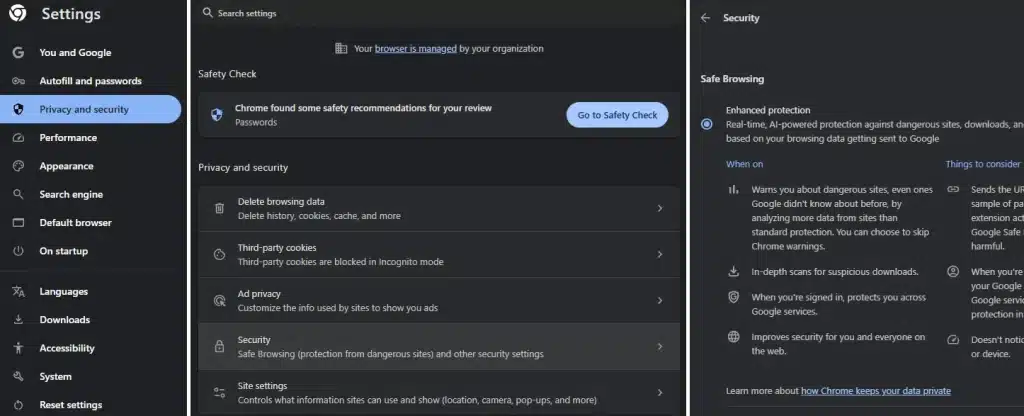Expand the Security row arrow
Viewport: 1024px width, 416px height.
[x=660, y=347]
